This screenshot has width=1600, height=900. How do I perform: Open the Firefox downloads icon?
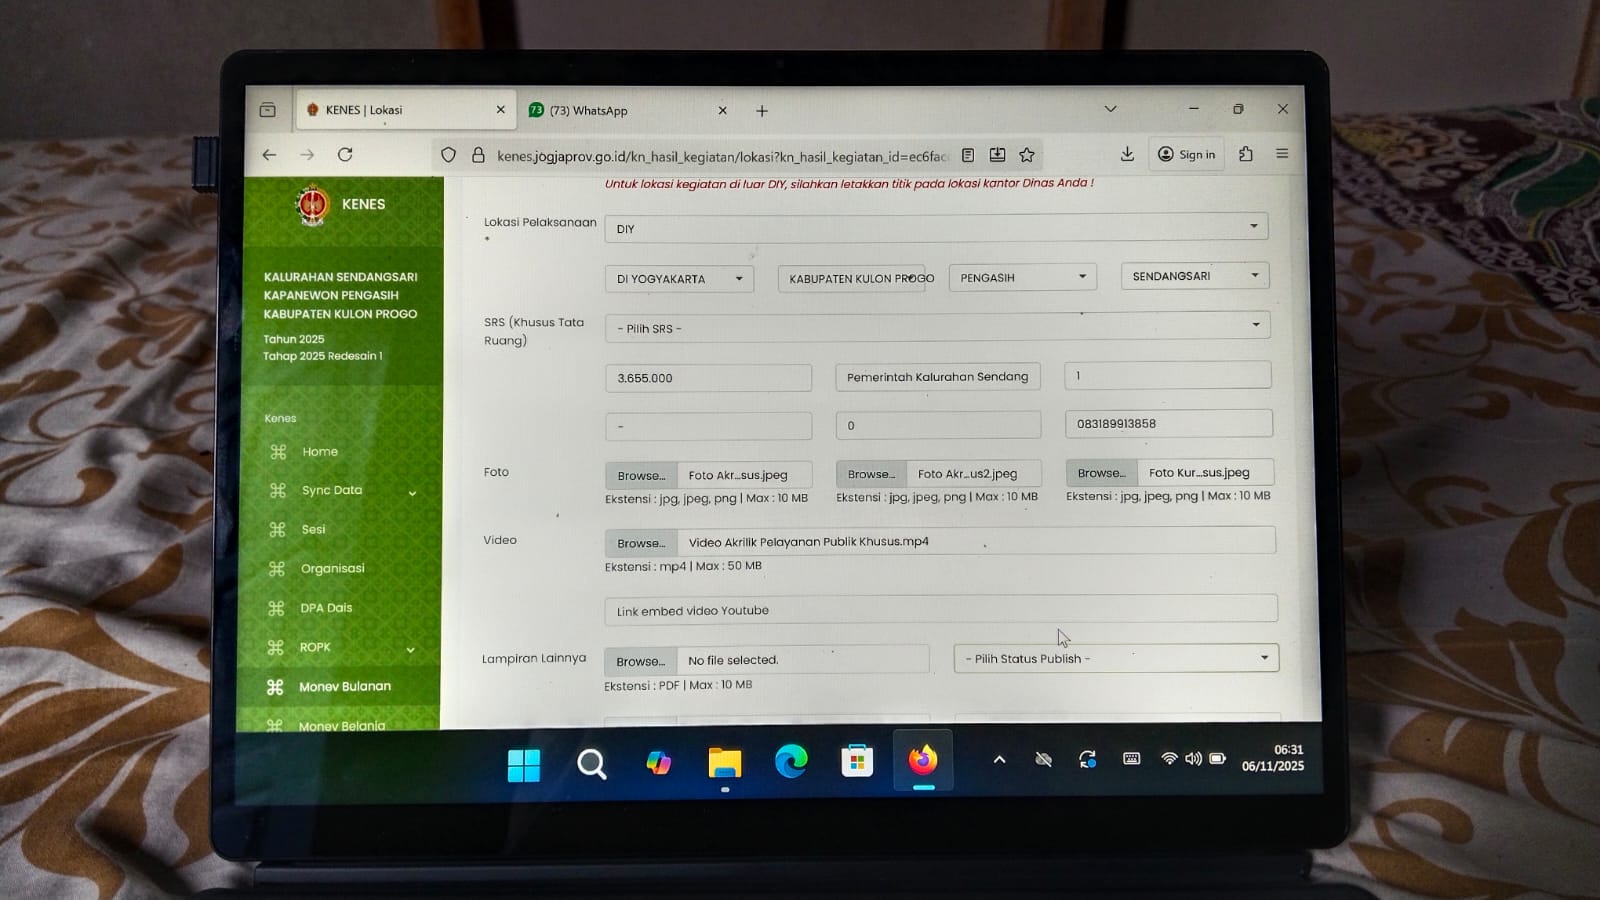pyautogui.click(x=1127, y=154)
